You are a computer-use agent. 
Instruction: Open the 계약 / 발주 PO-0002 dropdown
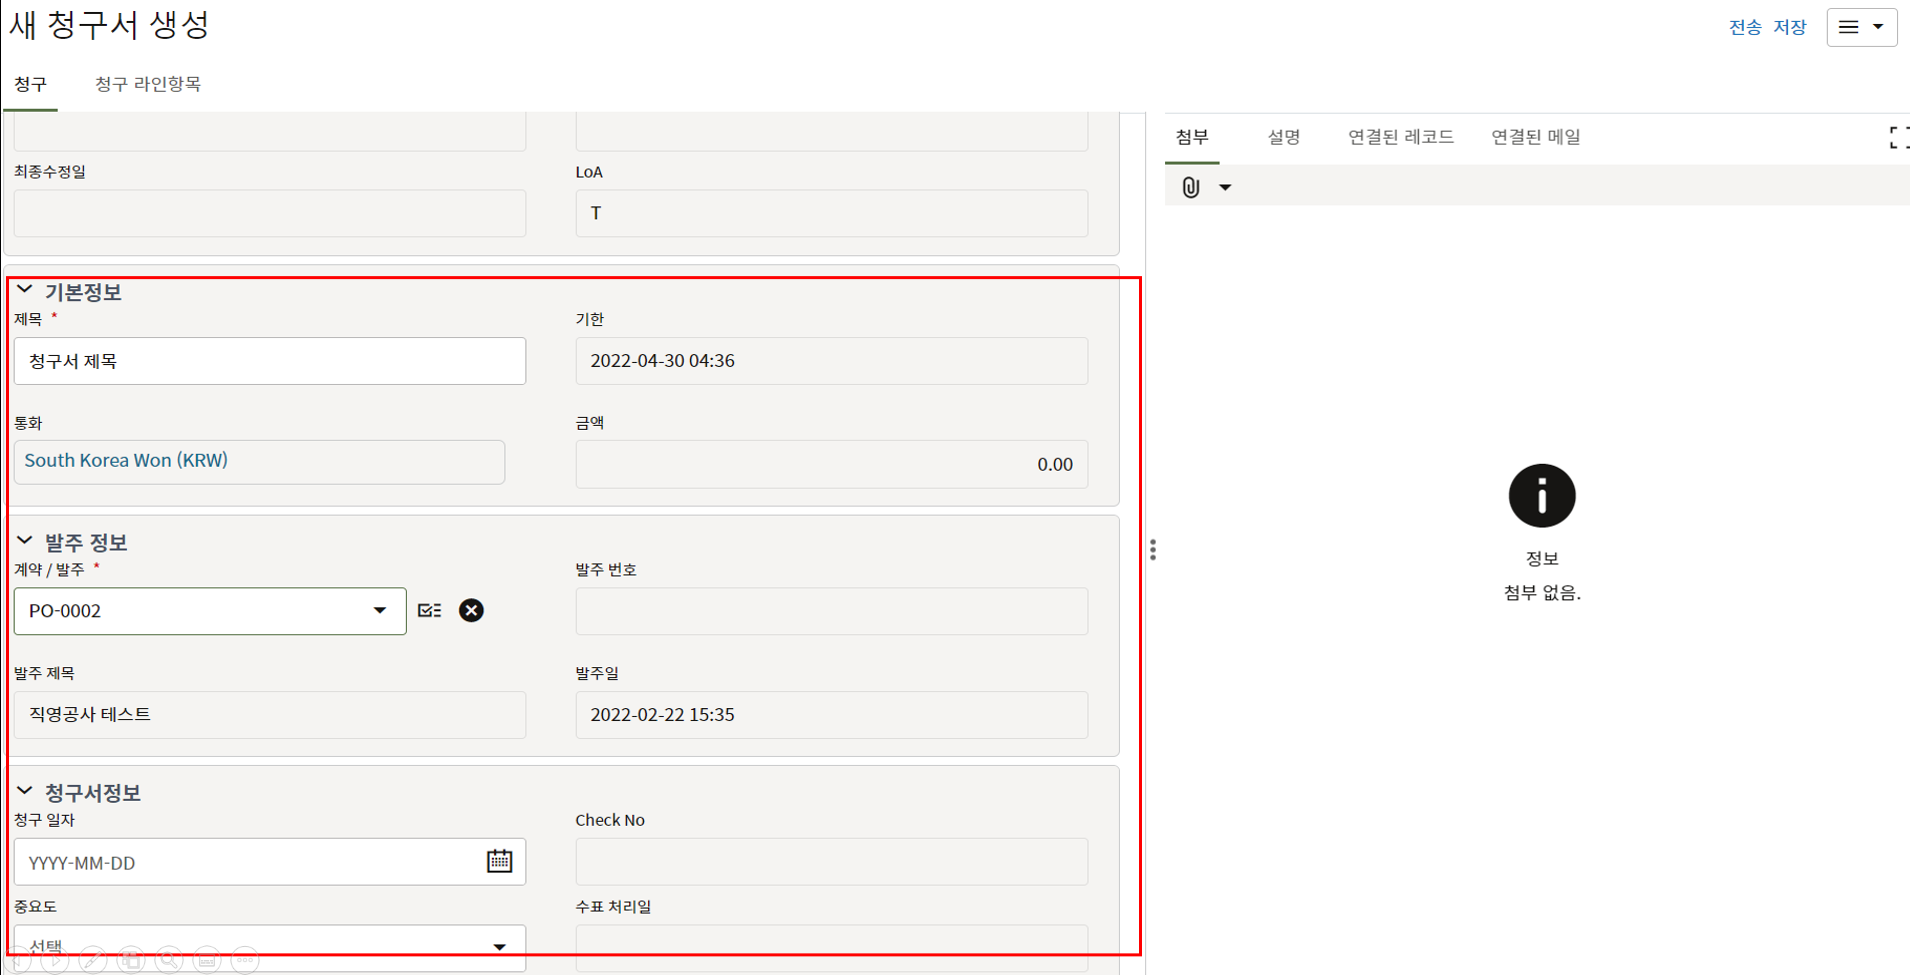coord(379,611)
